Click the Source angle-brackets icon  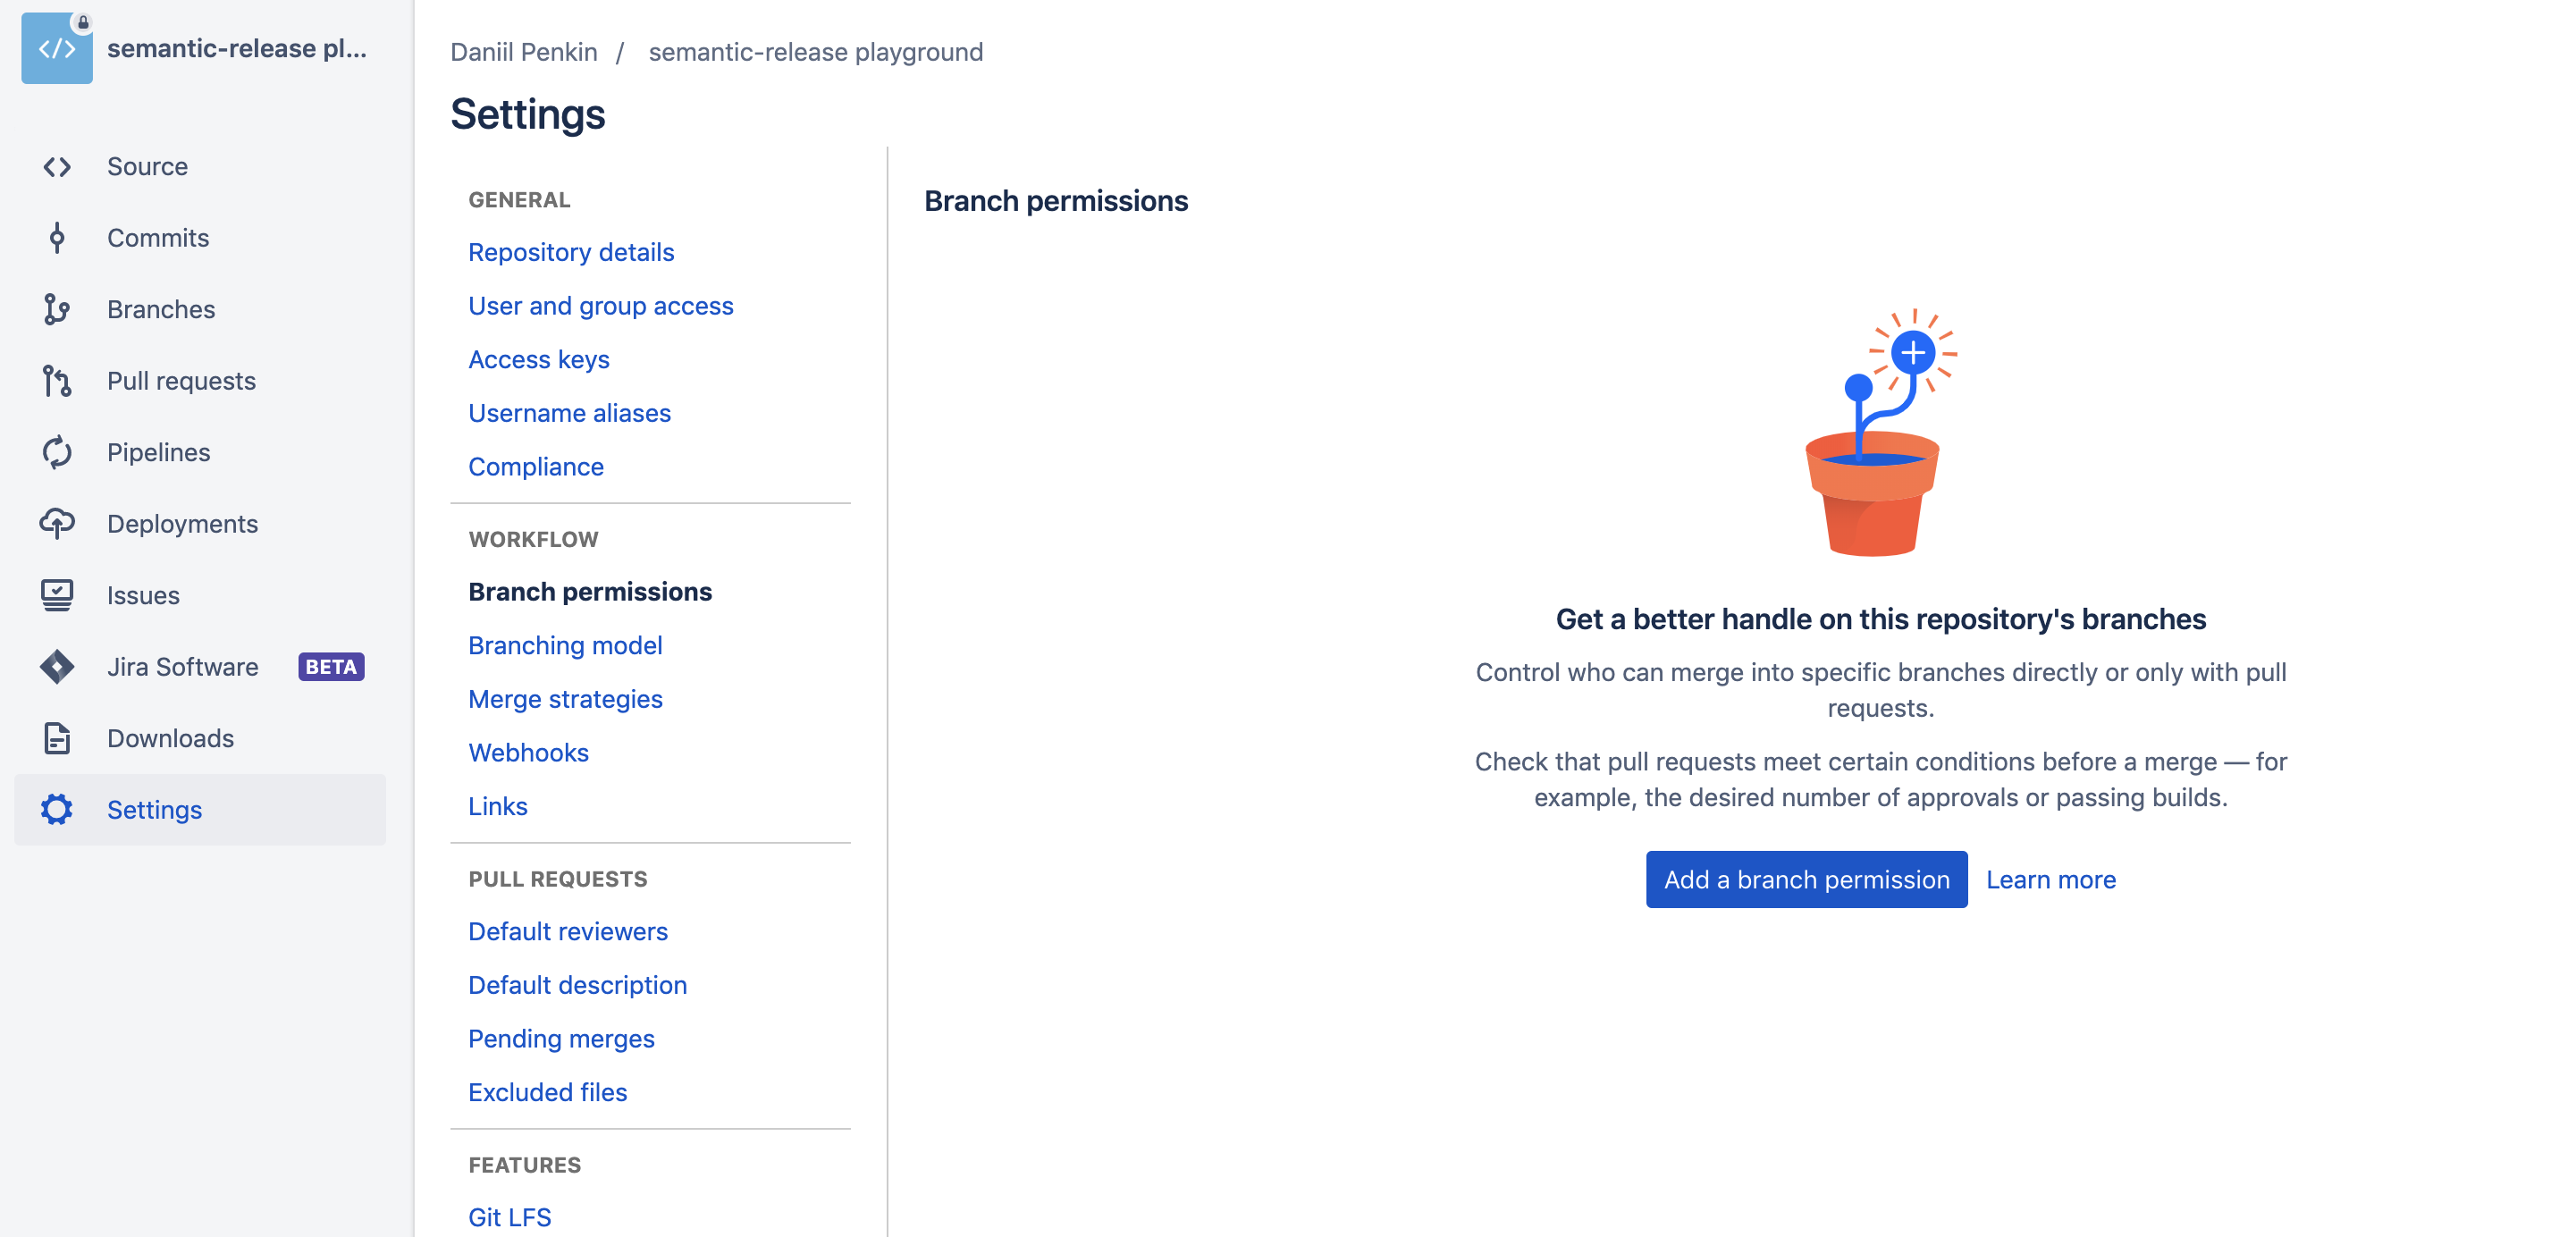point(57,166)
